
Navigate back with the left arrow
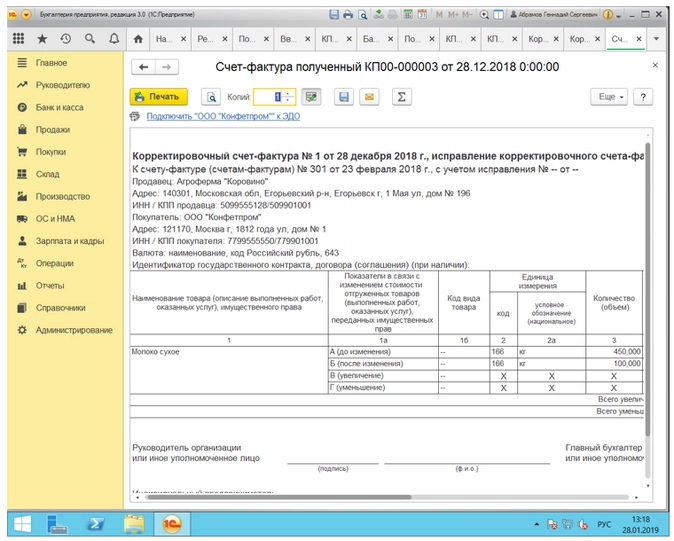[144, 67]
